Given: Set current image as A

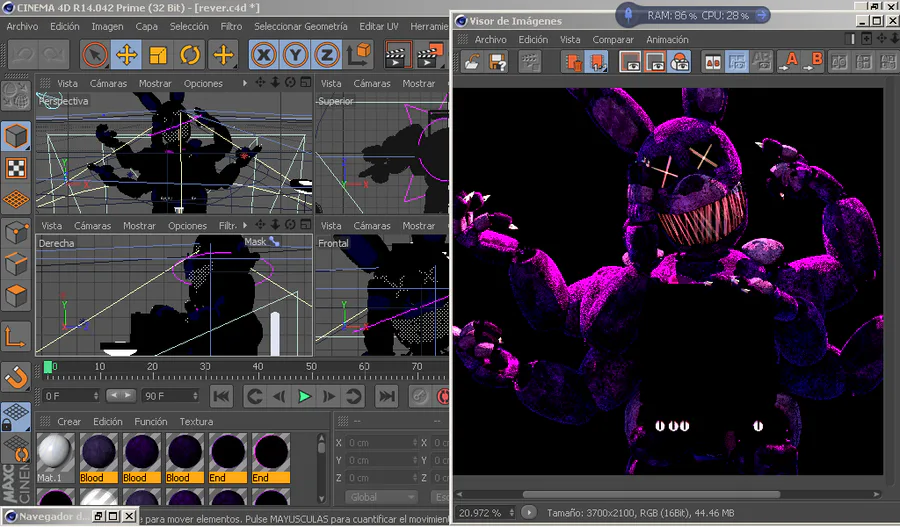Looking at the screenshot, I should coord(788,62).
